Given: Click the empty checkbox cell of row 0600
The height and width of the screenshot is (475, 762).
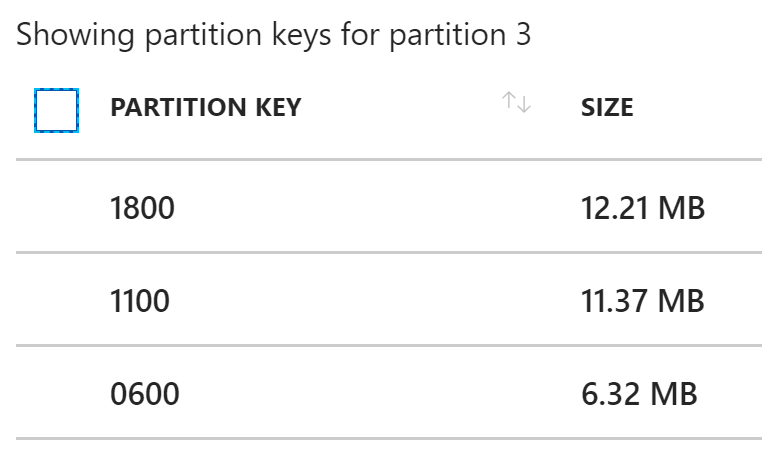Looking at the screenshot, I should [56, 392].
